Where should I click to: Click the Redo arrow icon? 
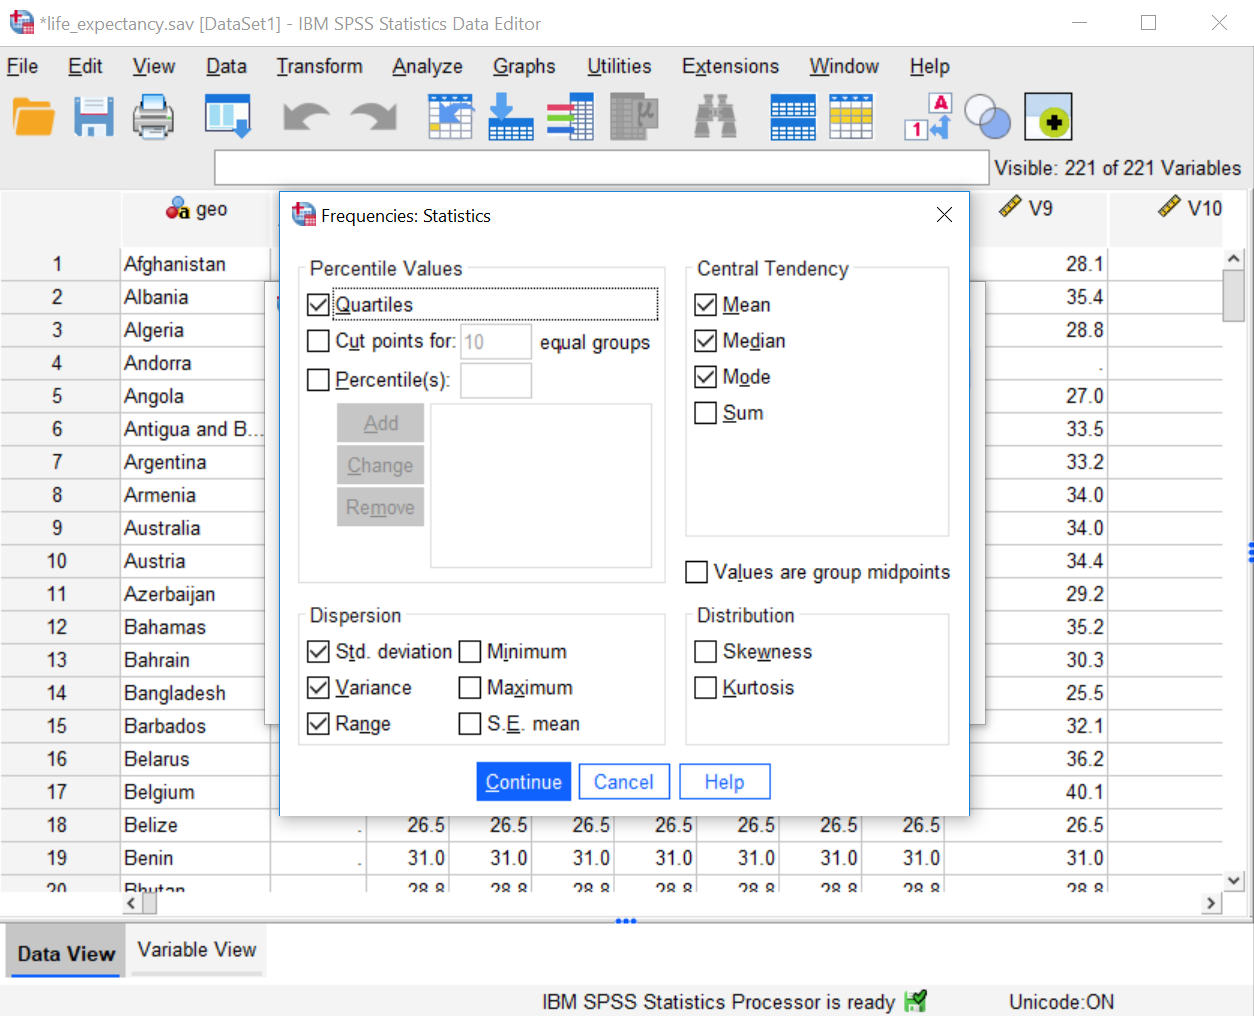[374, 117]
